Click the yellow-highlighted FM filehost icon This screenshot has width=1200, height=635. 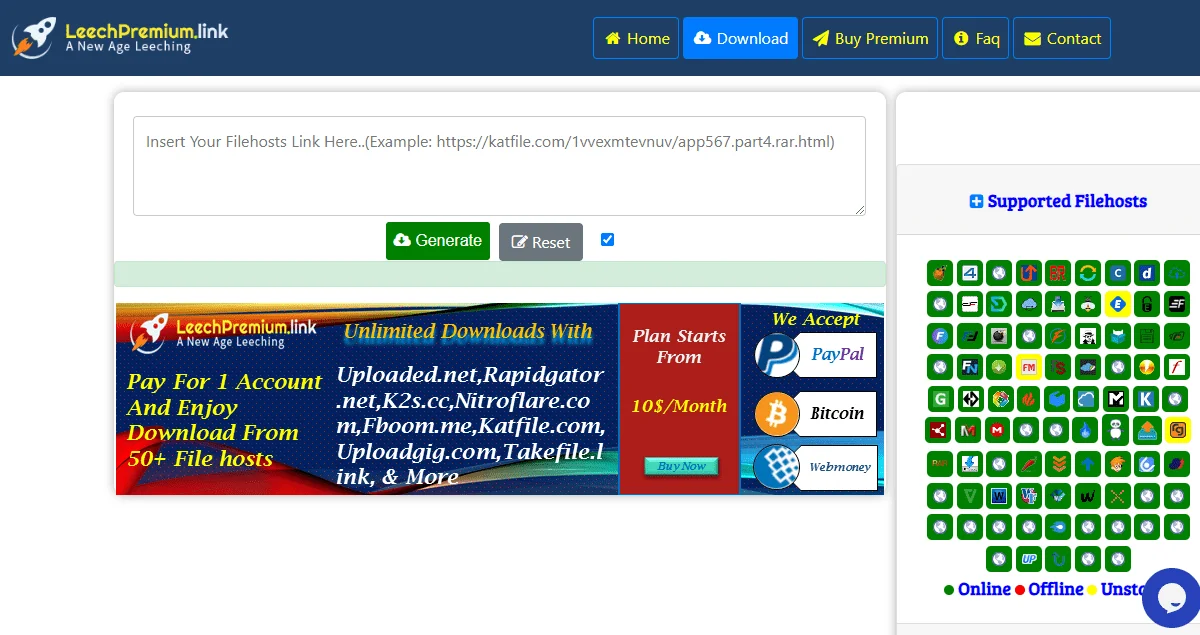(x=1029, y=367)
